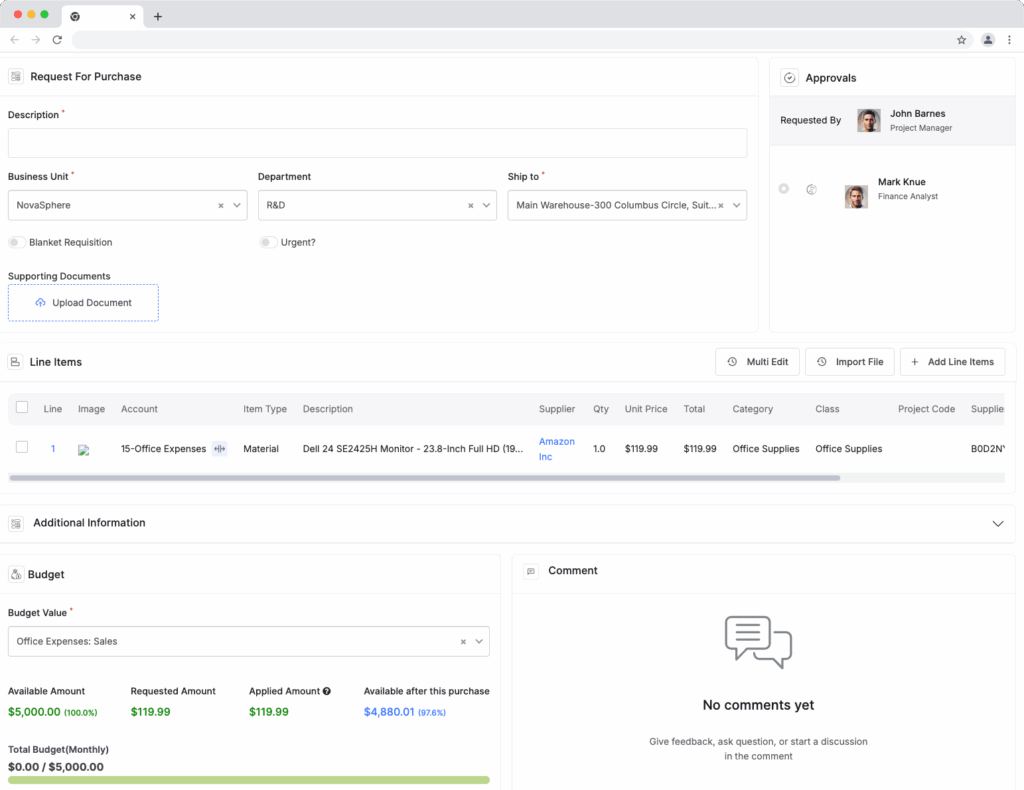Click the account split icon beside 15-Office Expenses
The height and width of the screenshot is (790, 1024).
219,449
